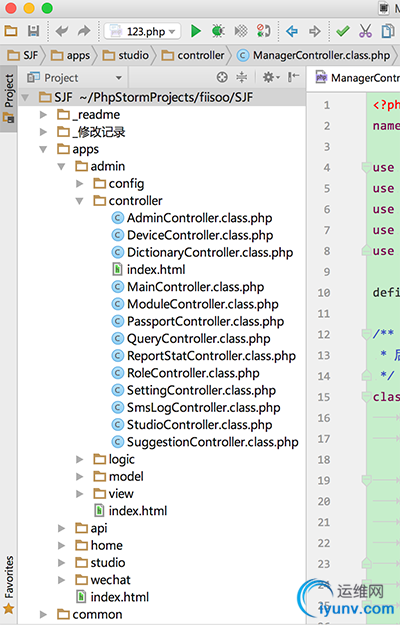This screenshot has height=625, width=400.
Task: Collapse the SJF project root
Action: coord(25,98)
